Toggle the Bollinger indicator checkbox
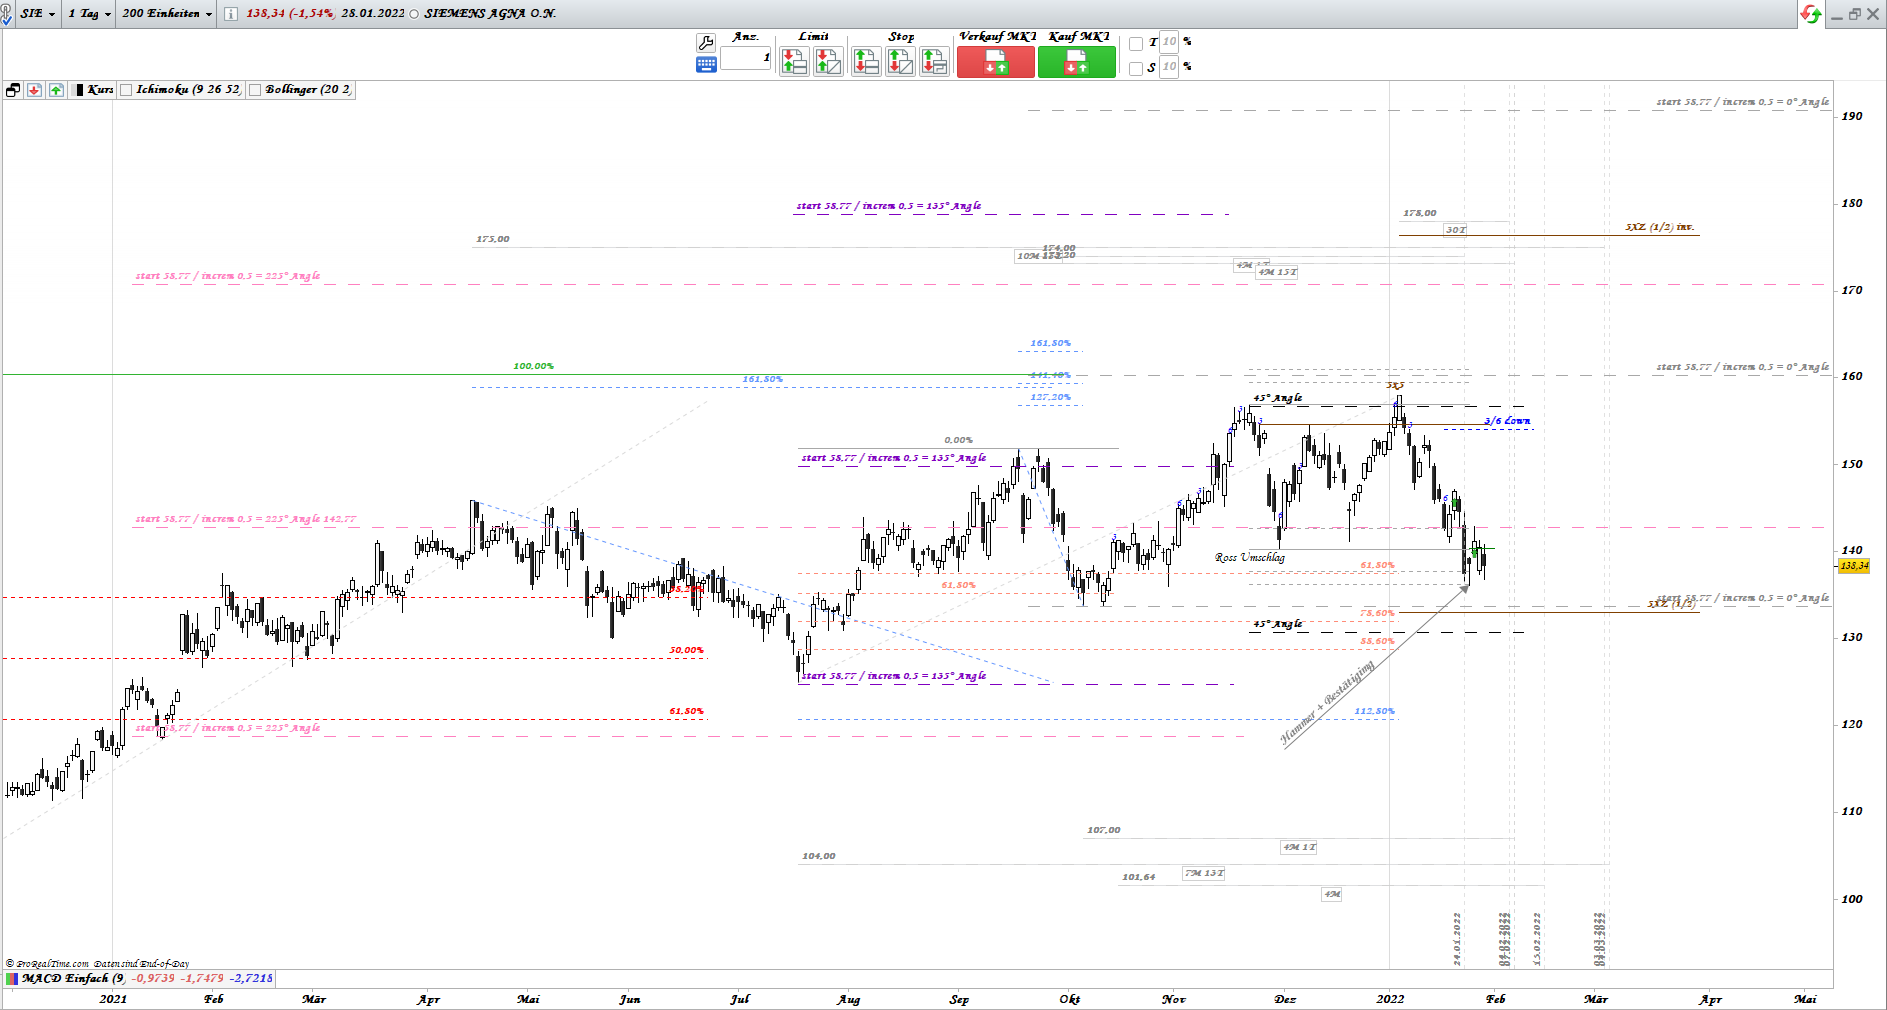Viewport: 1887px width, 1010px height. tap(255, 90)
